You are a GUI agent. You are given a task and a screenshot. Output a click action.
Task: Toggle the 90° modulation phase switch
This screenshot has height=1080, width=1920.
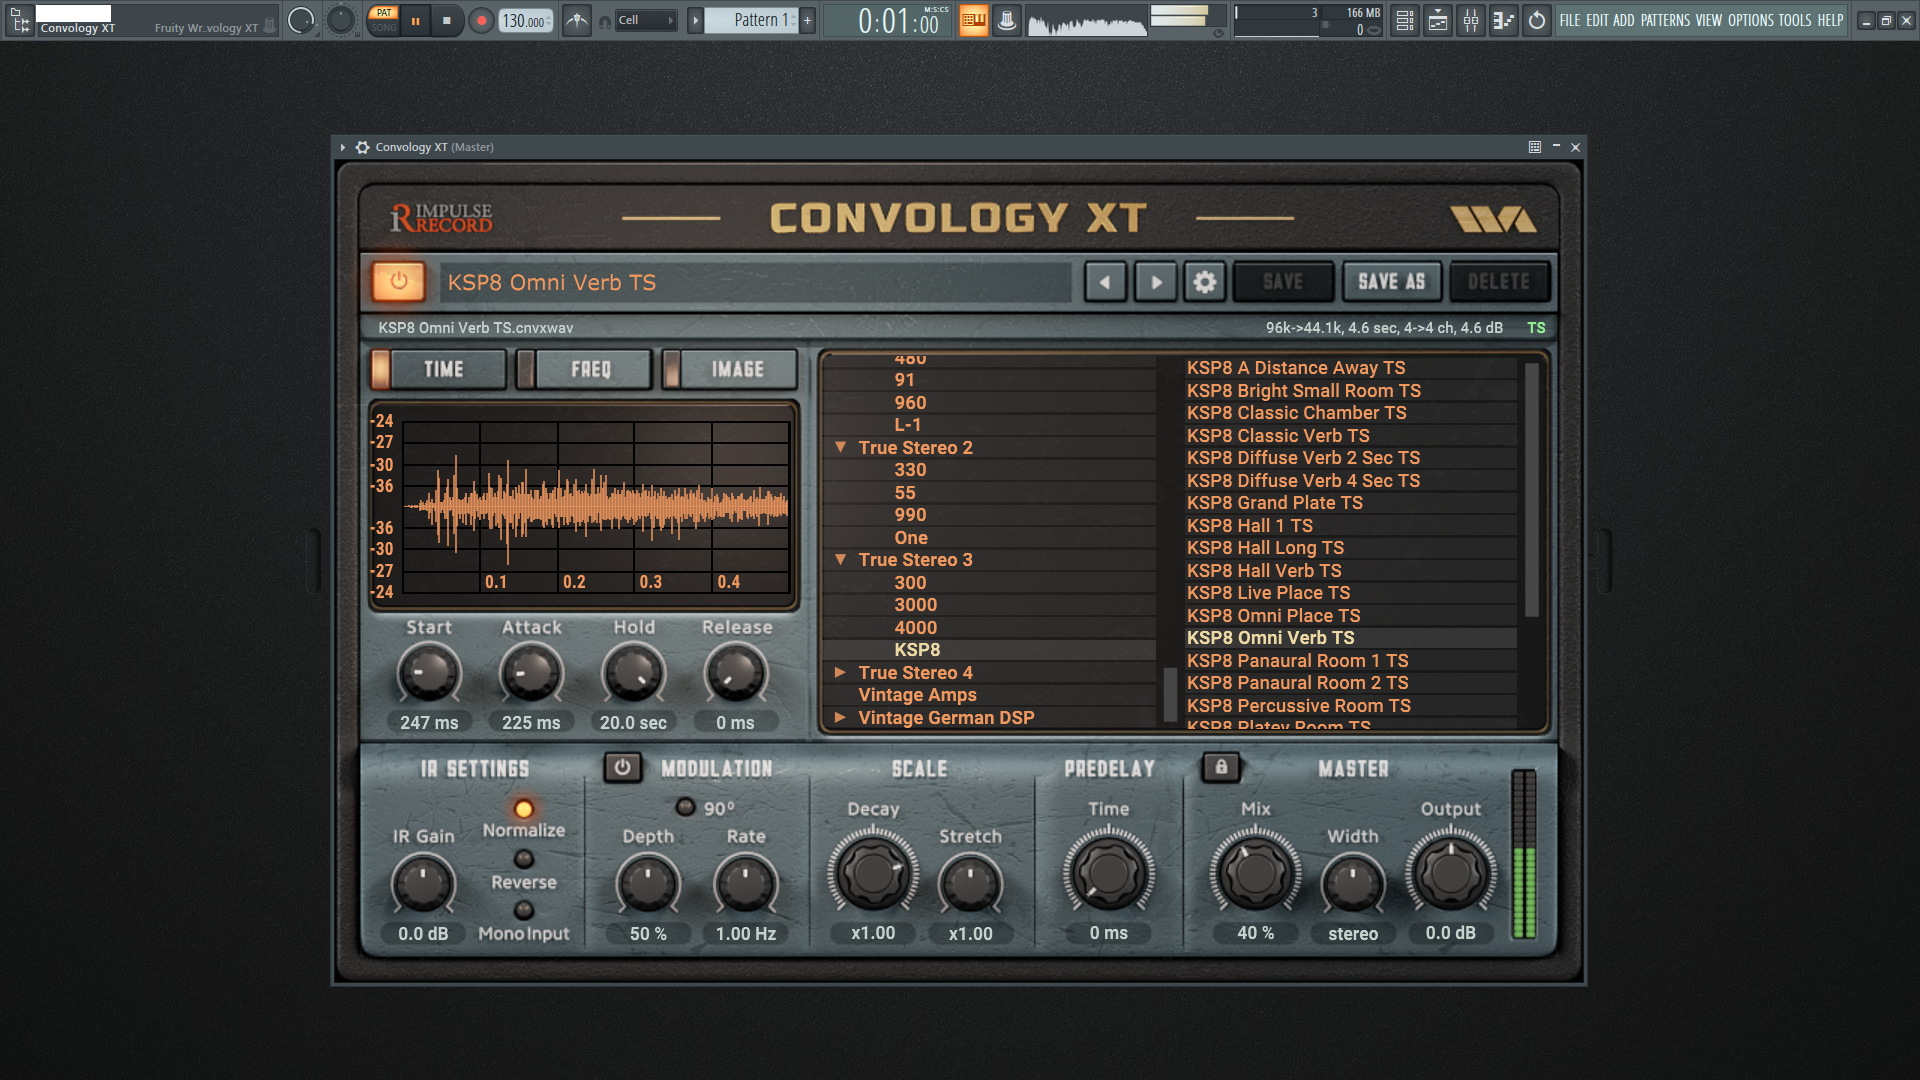(685, 807)
